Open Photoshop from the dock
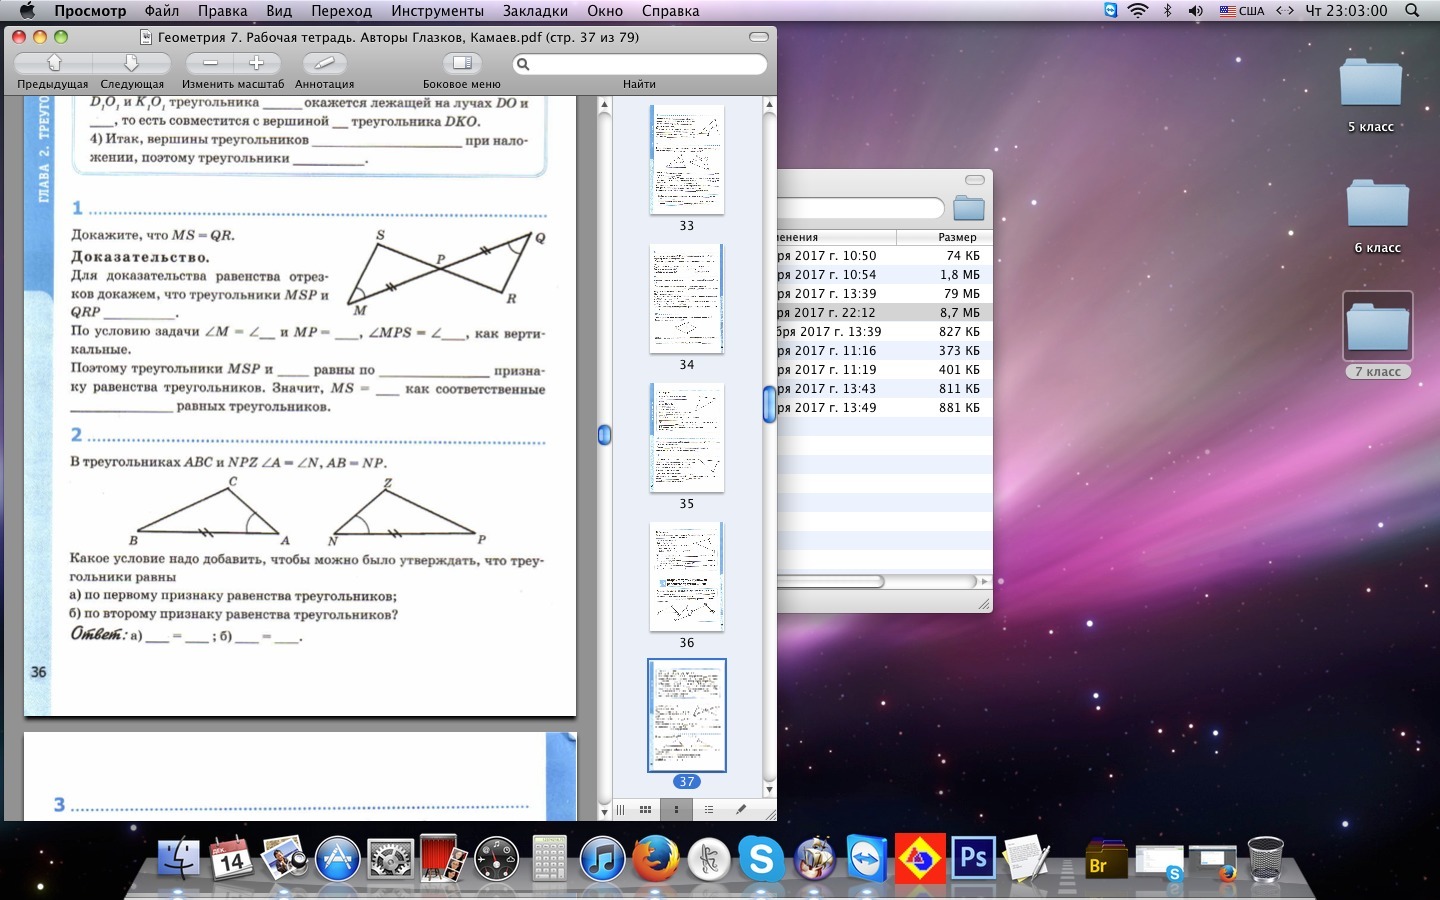Image resolution: width=1440 pixels, height=900 pixels. click(x=972, y=859)
